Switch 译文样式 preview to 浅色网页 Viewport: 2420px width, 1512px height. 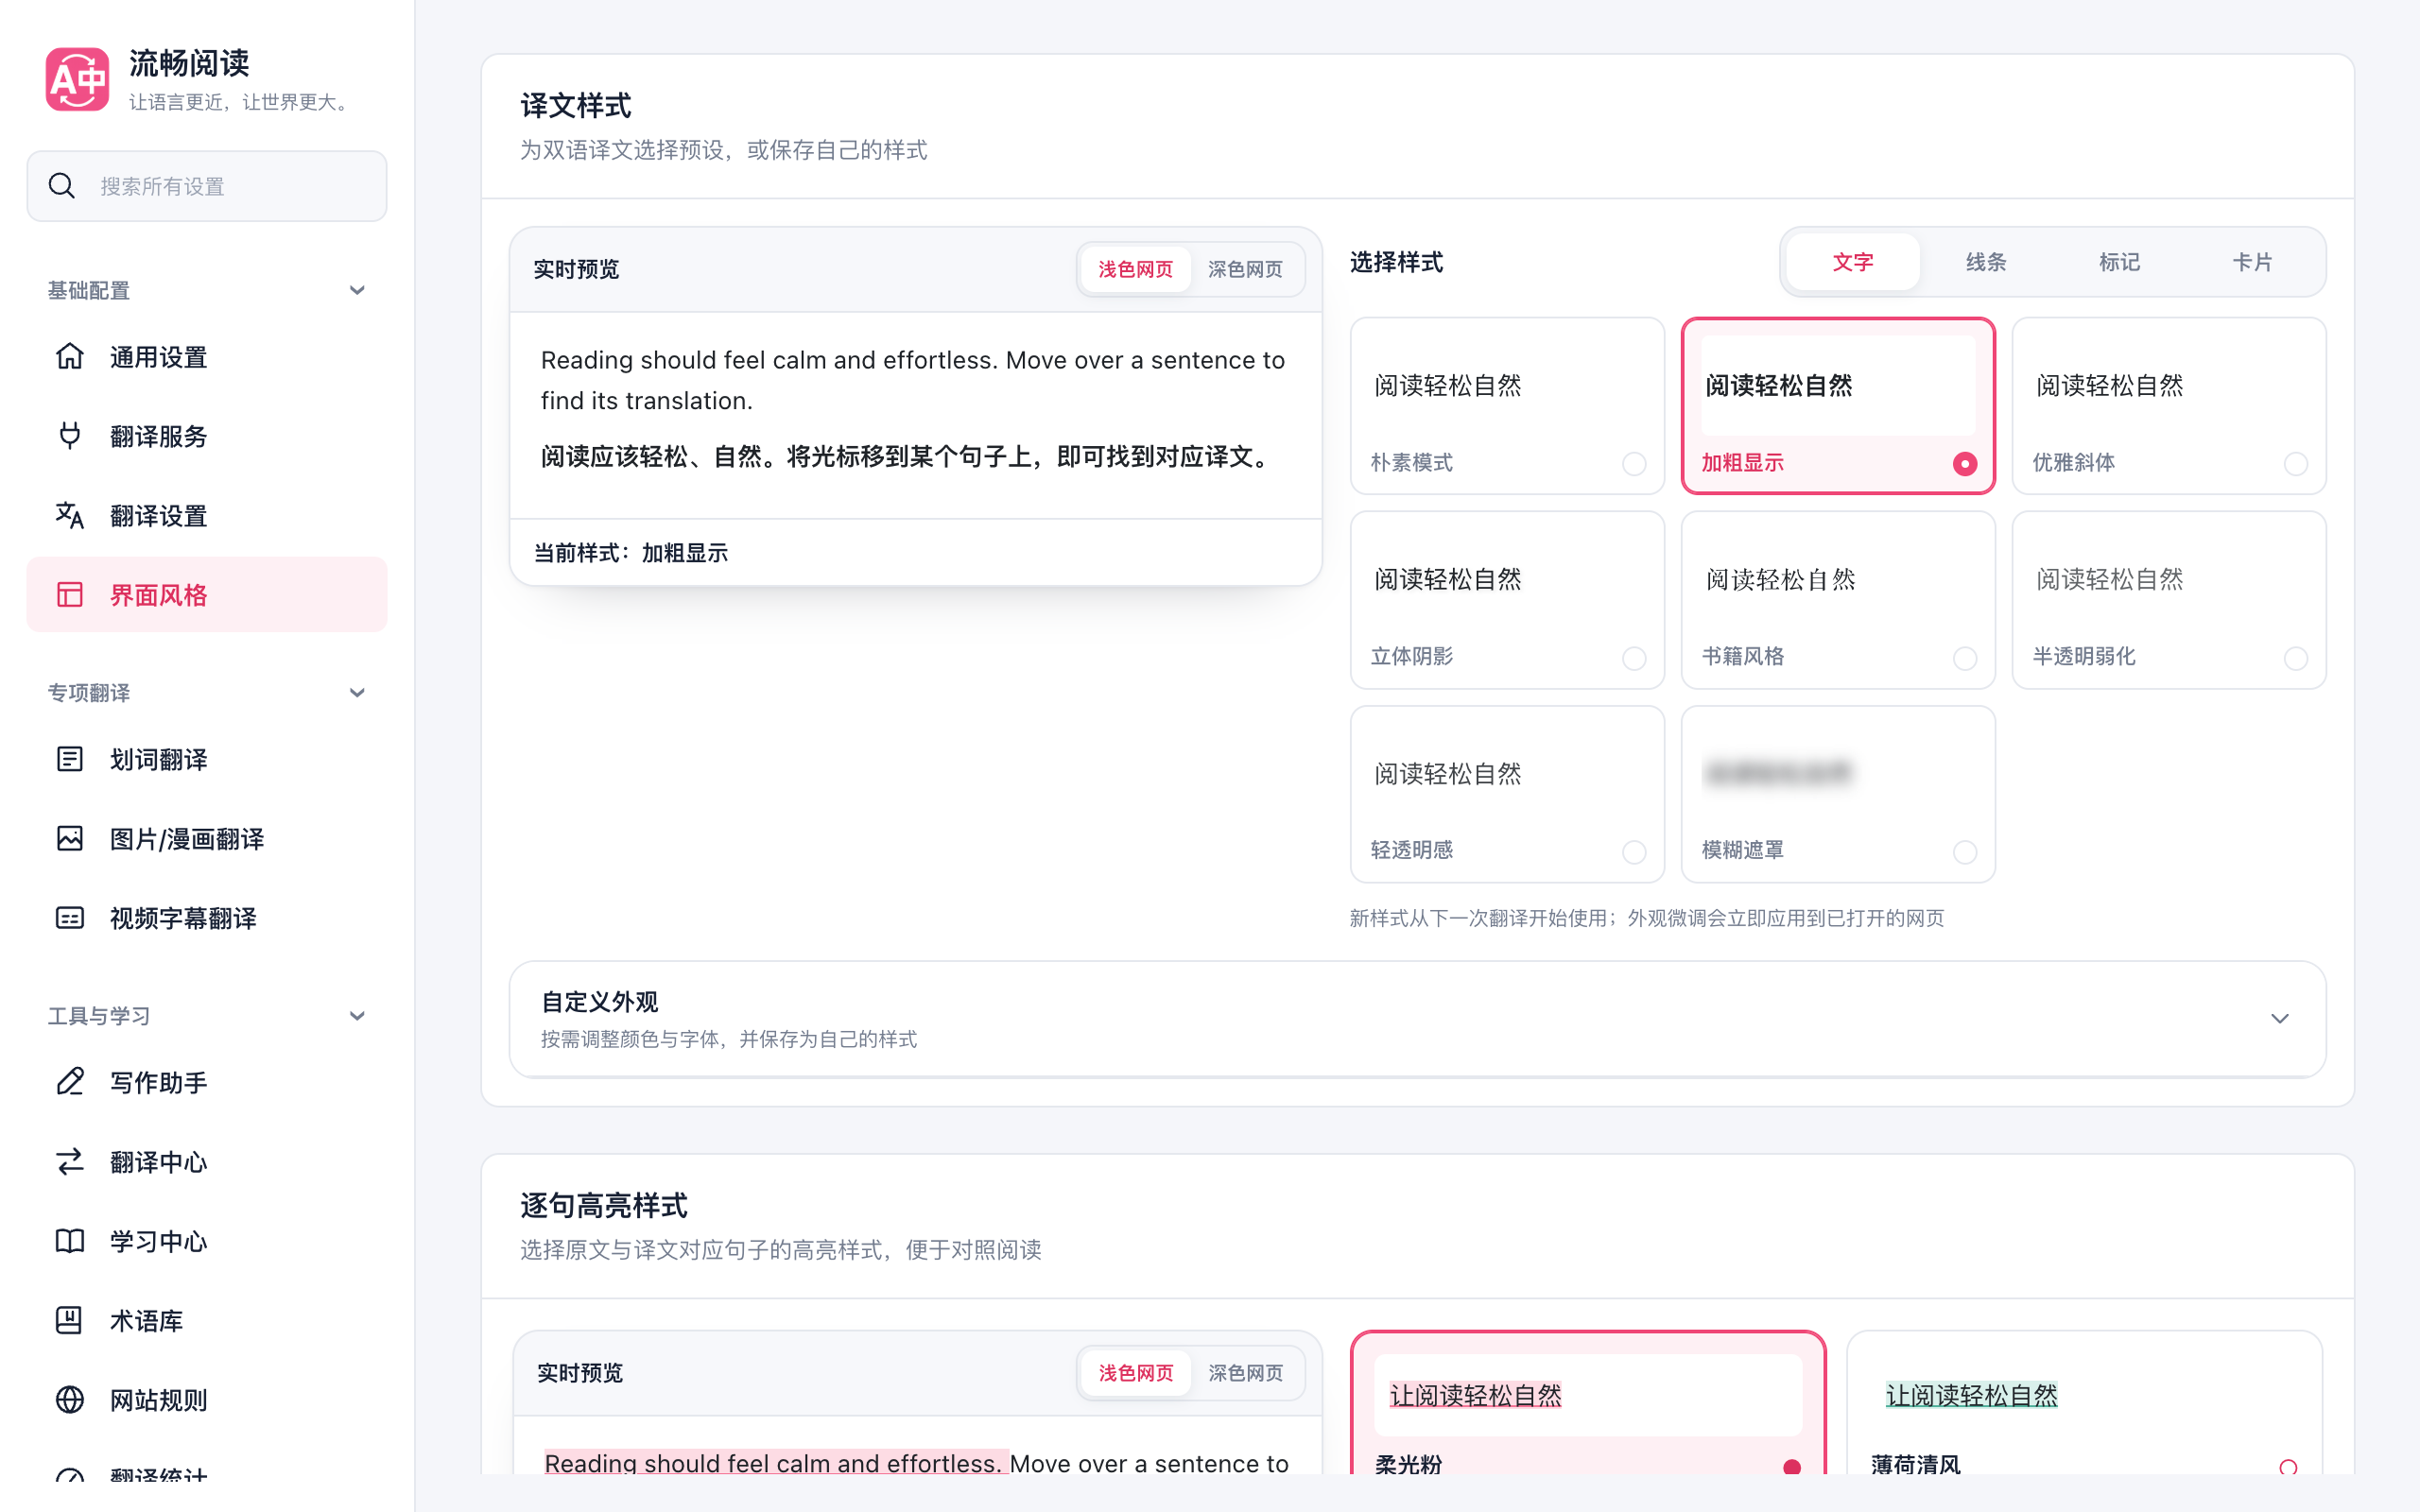1136,269
